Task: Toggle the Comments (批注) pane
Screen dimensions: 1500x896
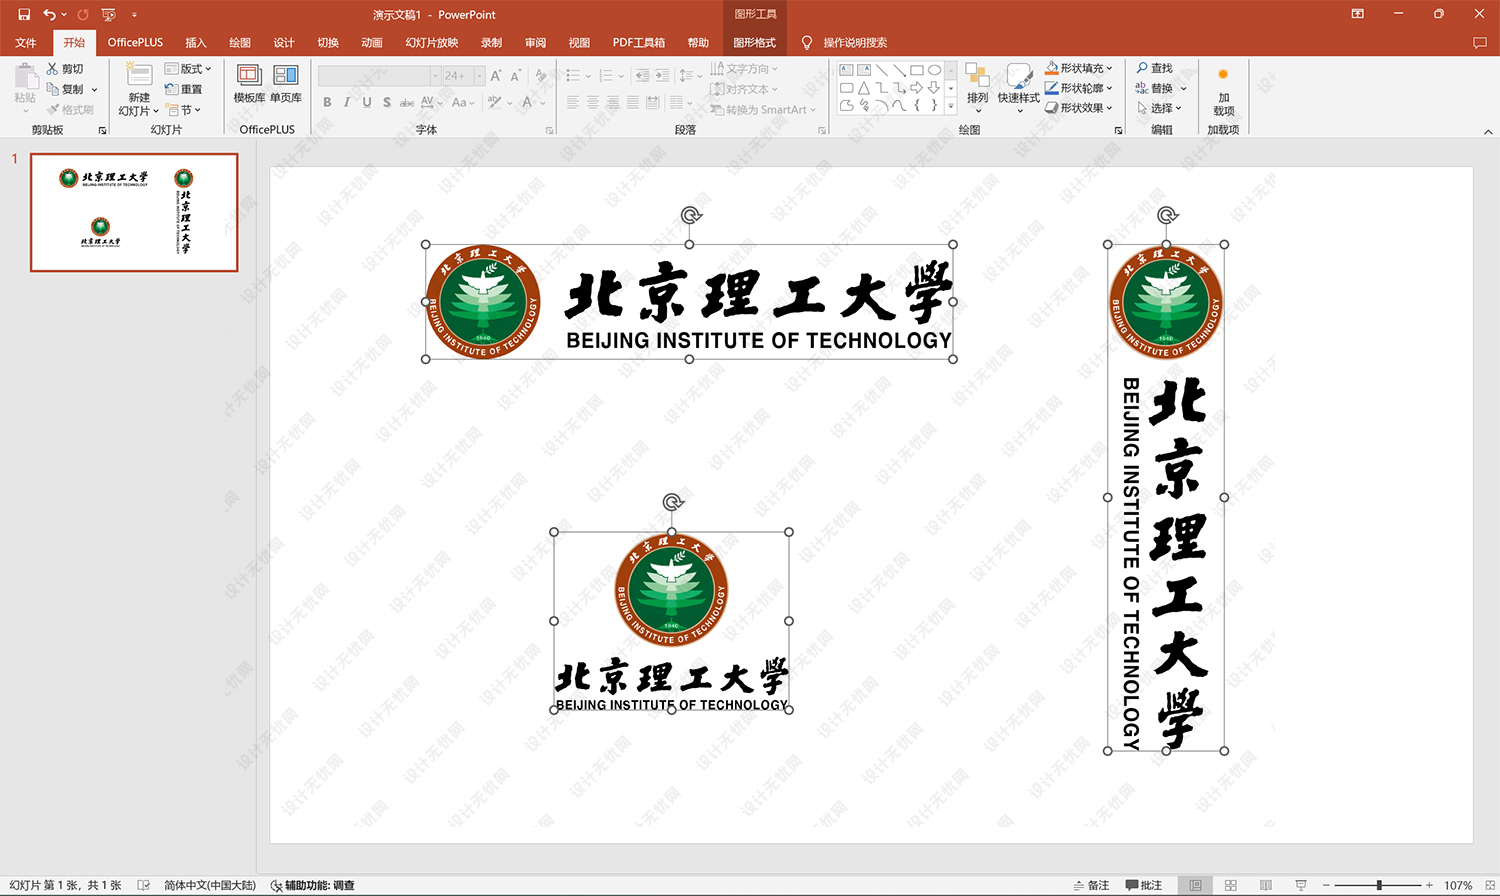Action: click(x=1143, y=885)
